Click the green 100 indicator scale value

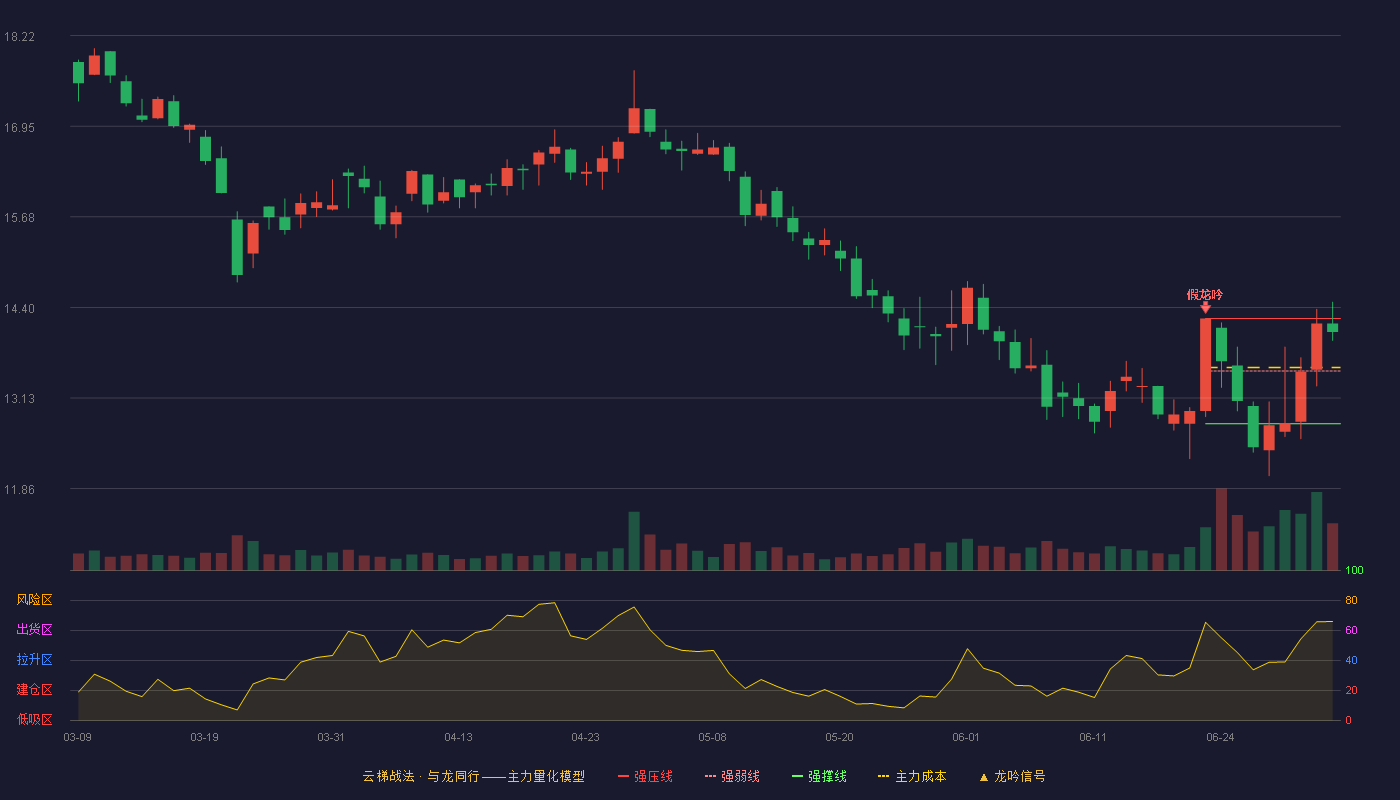[x=1354, y=570]
